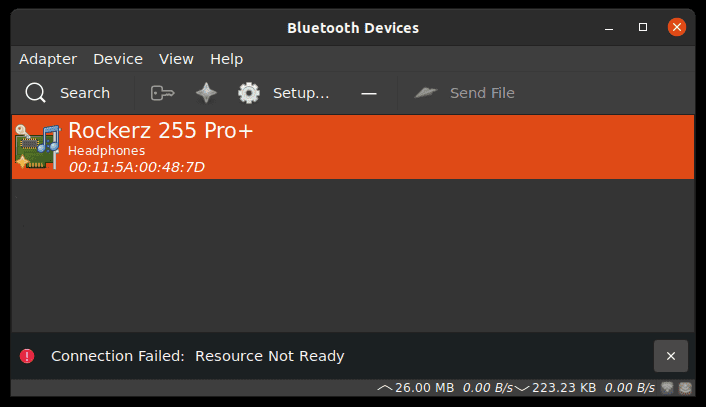Click the Send File paper plane icon
706x407 pixels.
[x=427, y=93]
